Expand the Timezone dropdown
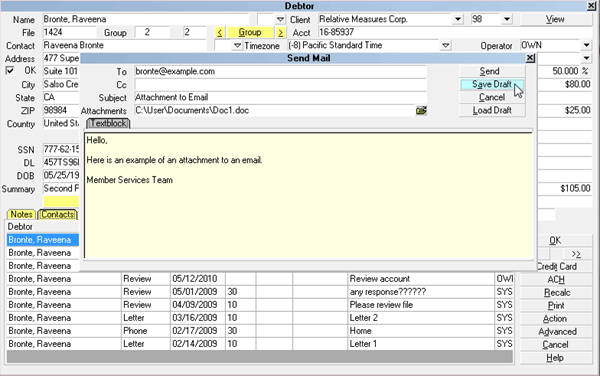Screen dimensions: 600x376 click(x=445, y=46)
